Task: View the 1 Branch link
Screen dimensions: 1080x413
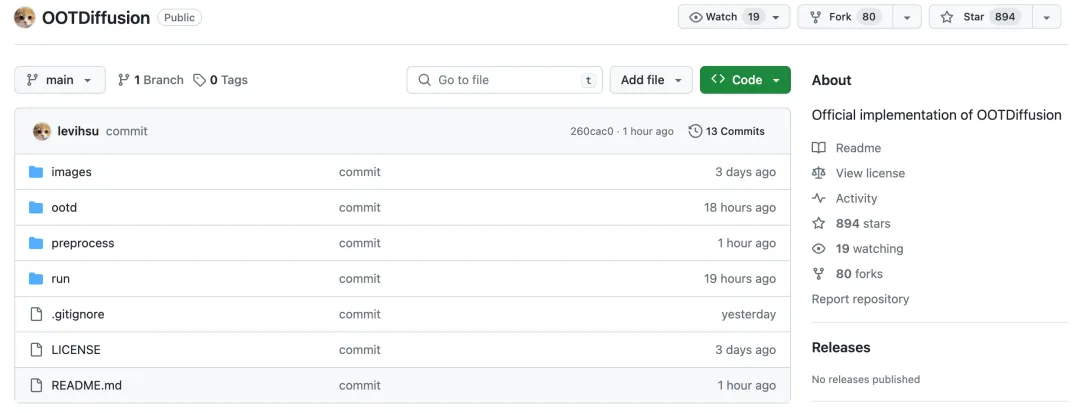Action: 151,80
